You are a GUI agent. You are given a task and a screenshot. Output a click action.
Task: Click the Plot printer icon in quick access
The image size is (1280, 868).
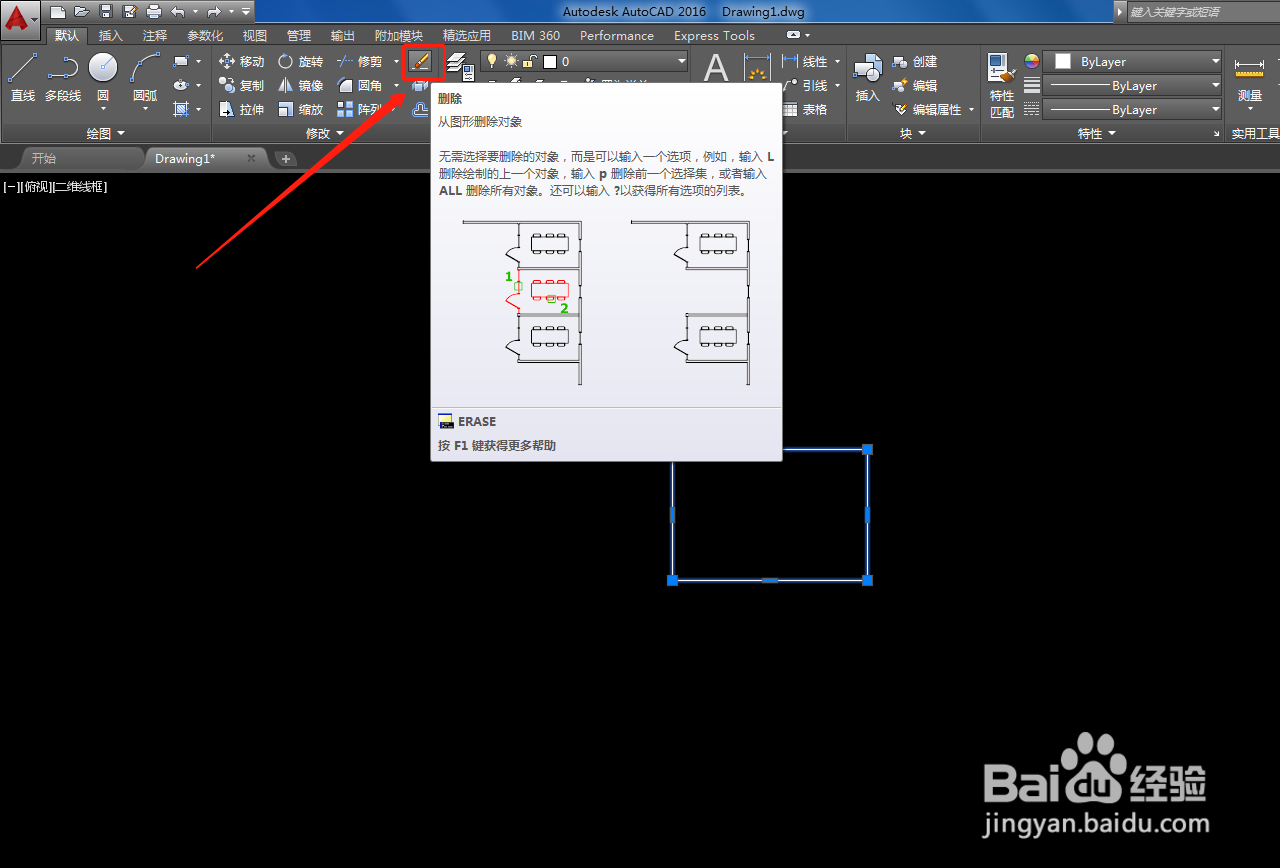pos(153,12)
